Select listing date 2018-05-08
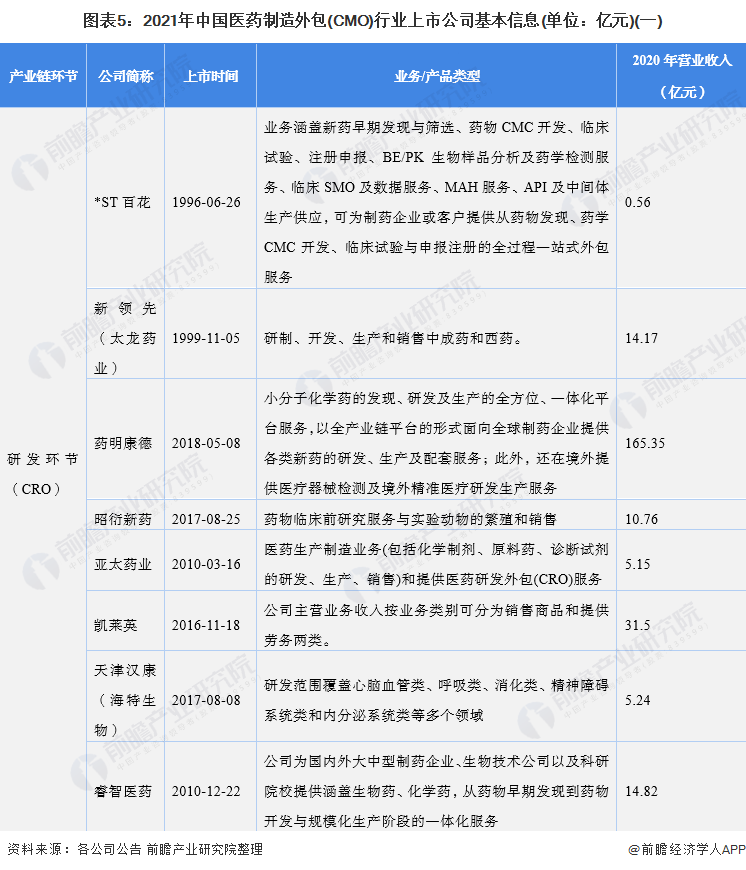Viewport: 746px width, 870px height. click(206, 443)
